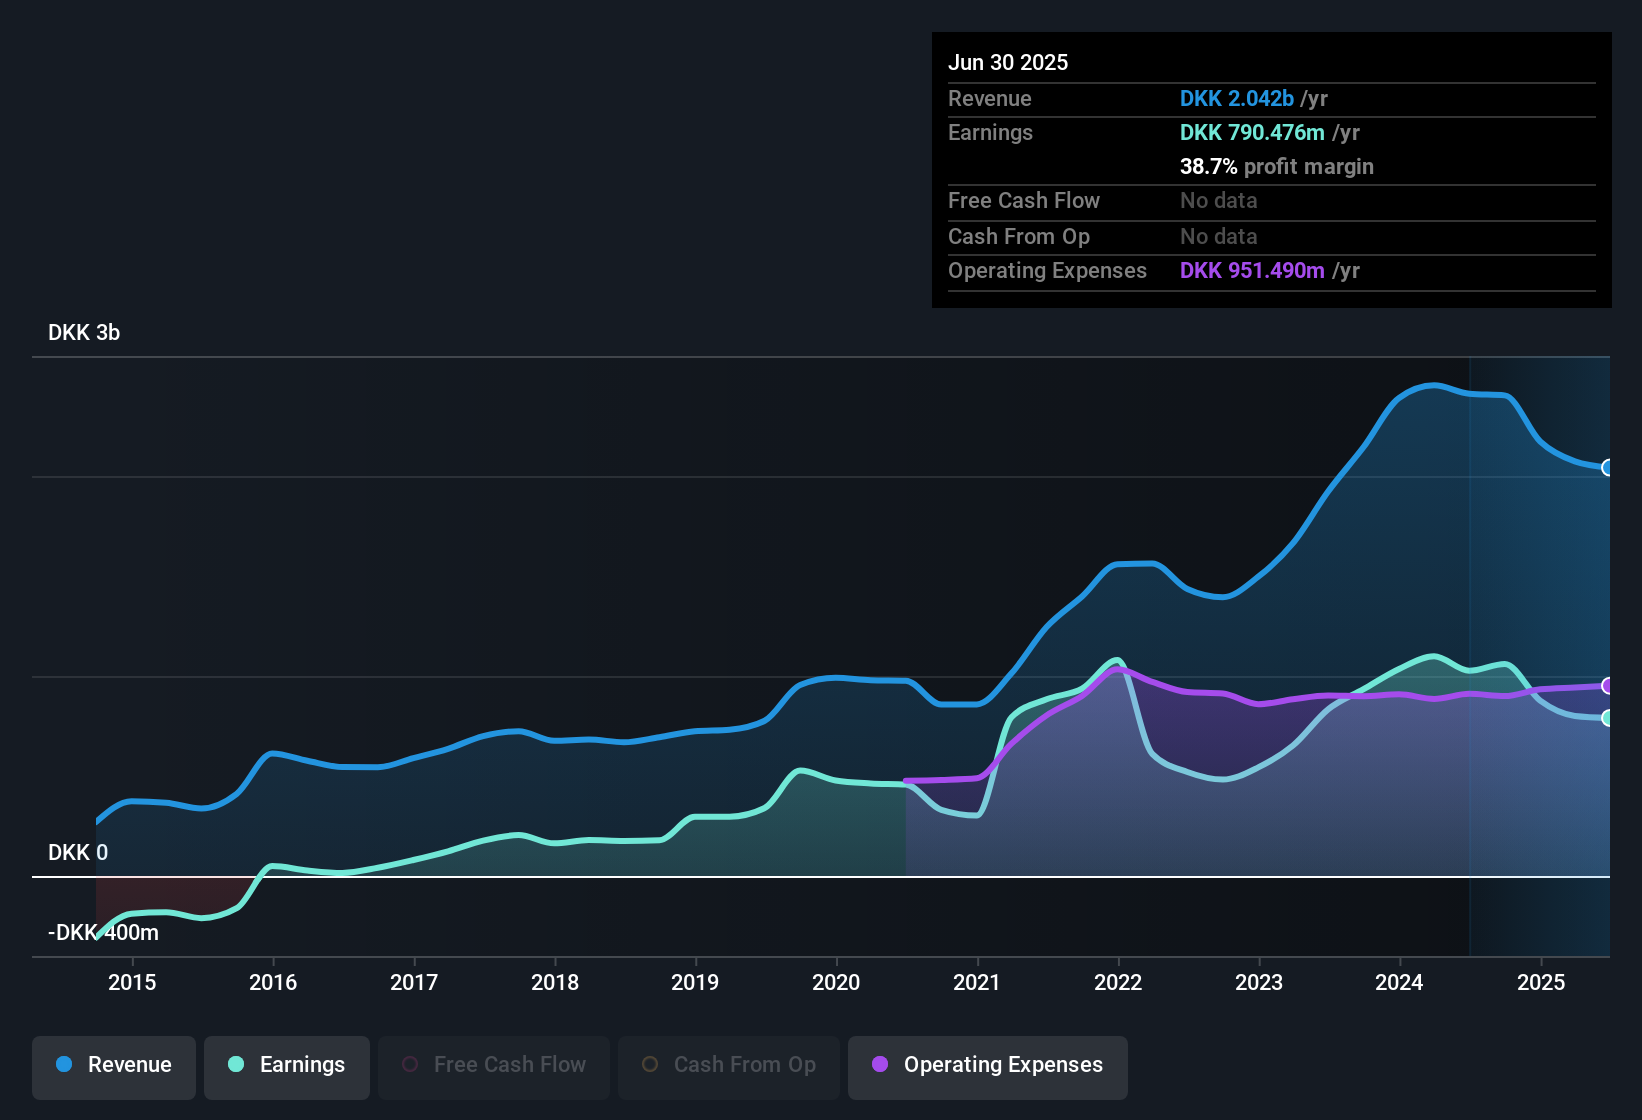Click the DKK 951.490m operating expenses value
This screenshot has width=1642, height=1120.
coord(1252,270)
